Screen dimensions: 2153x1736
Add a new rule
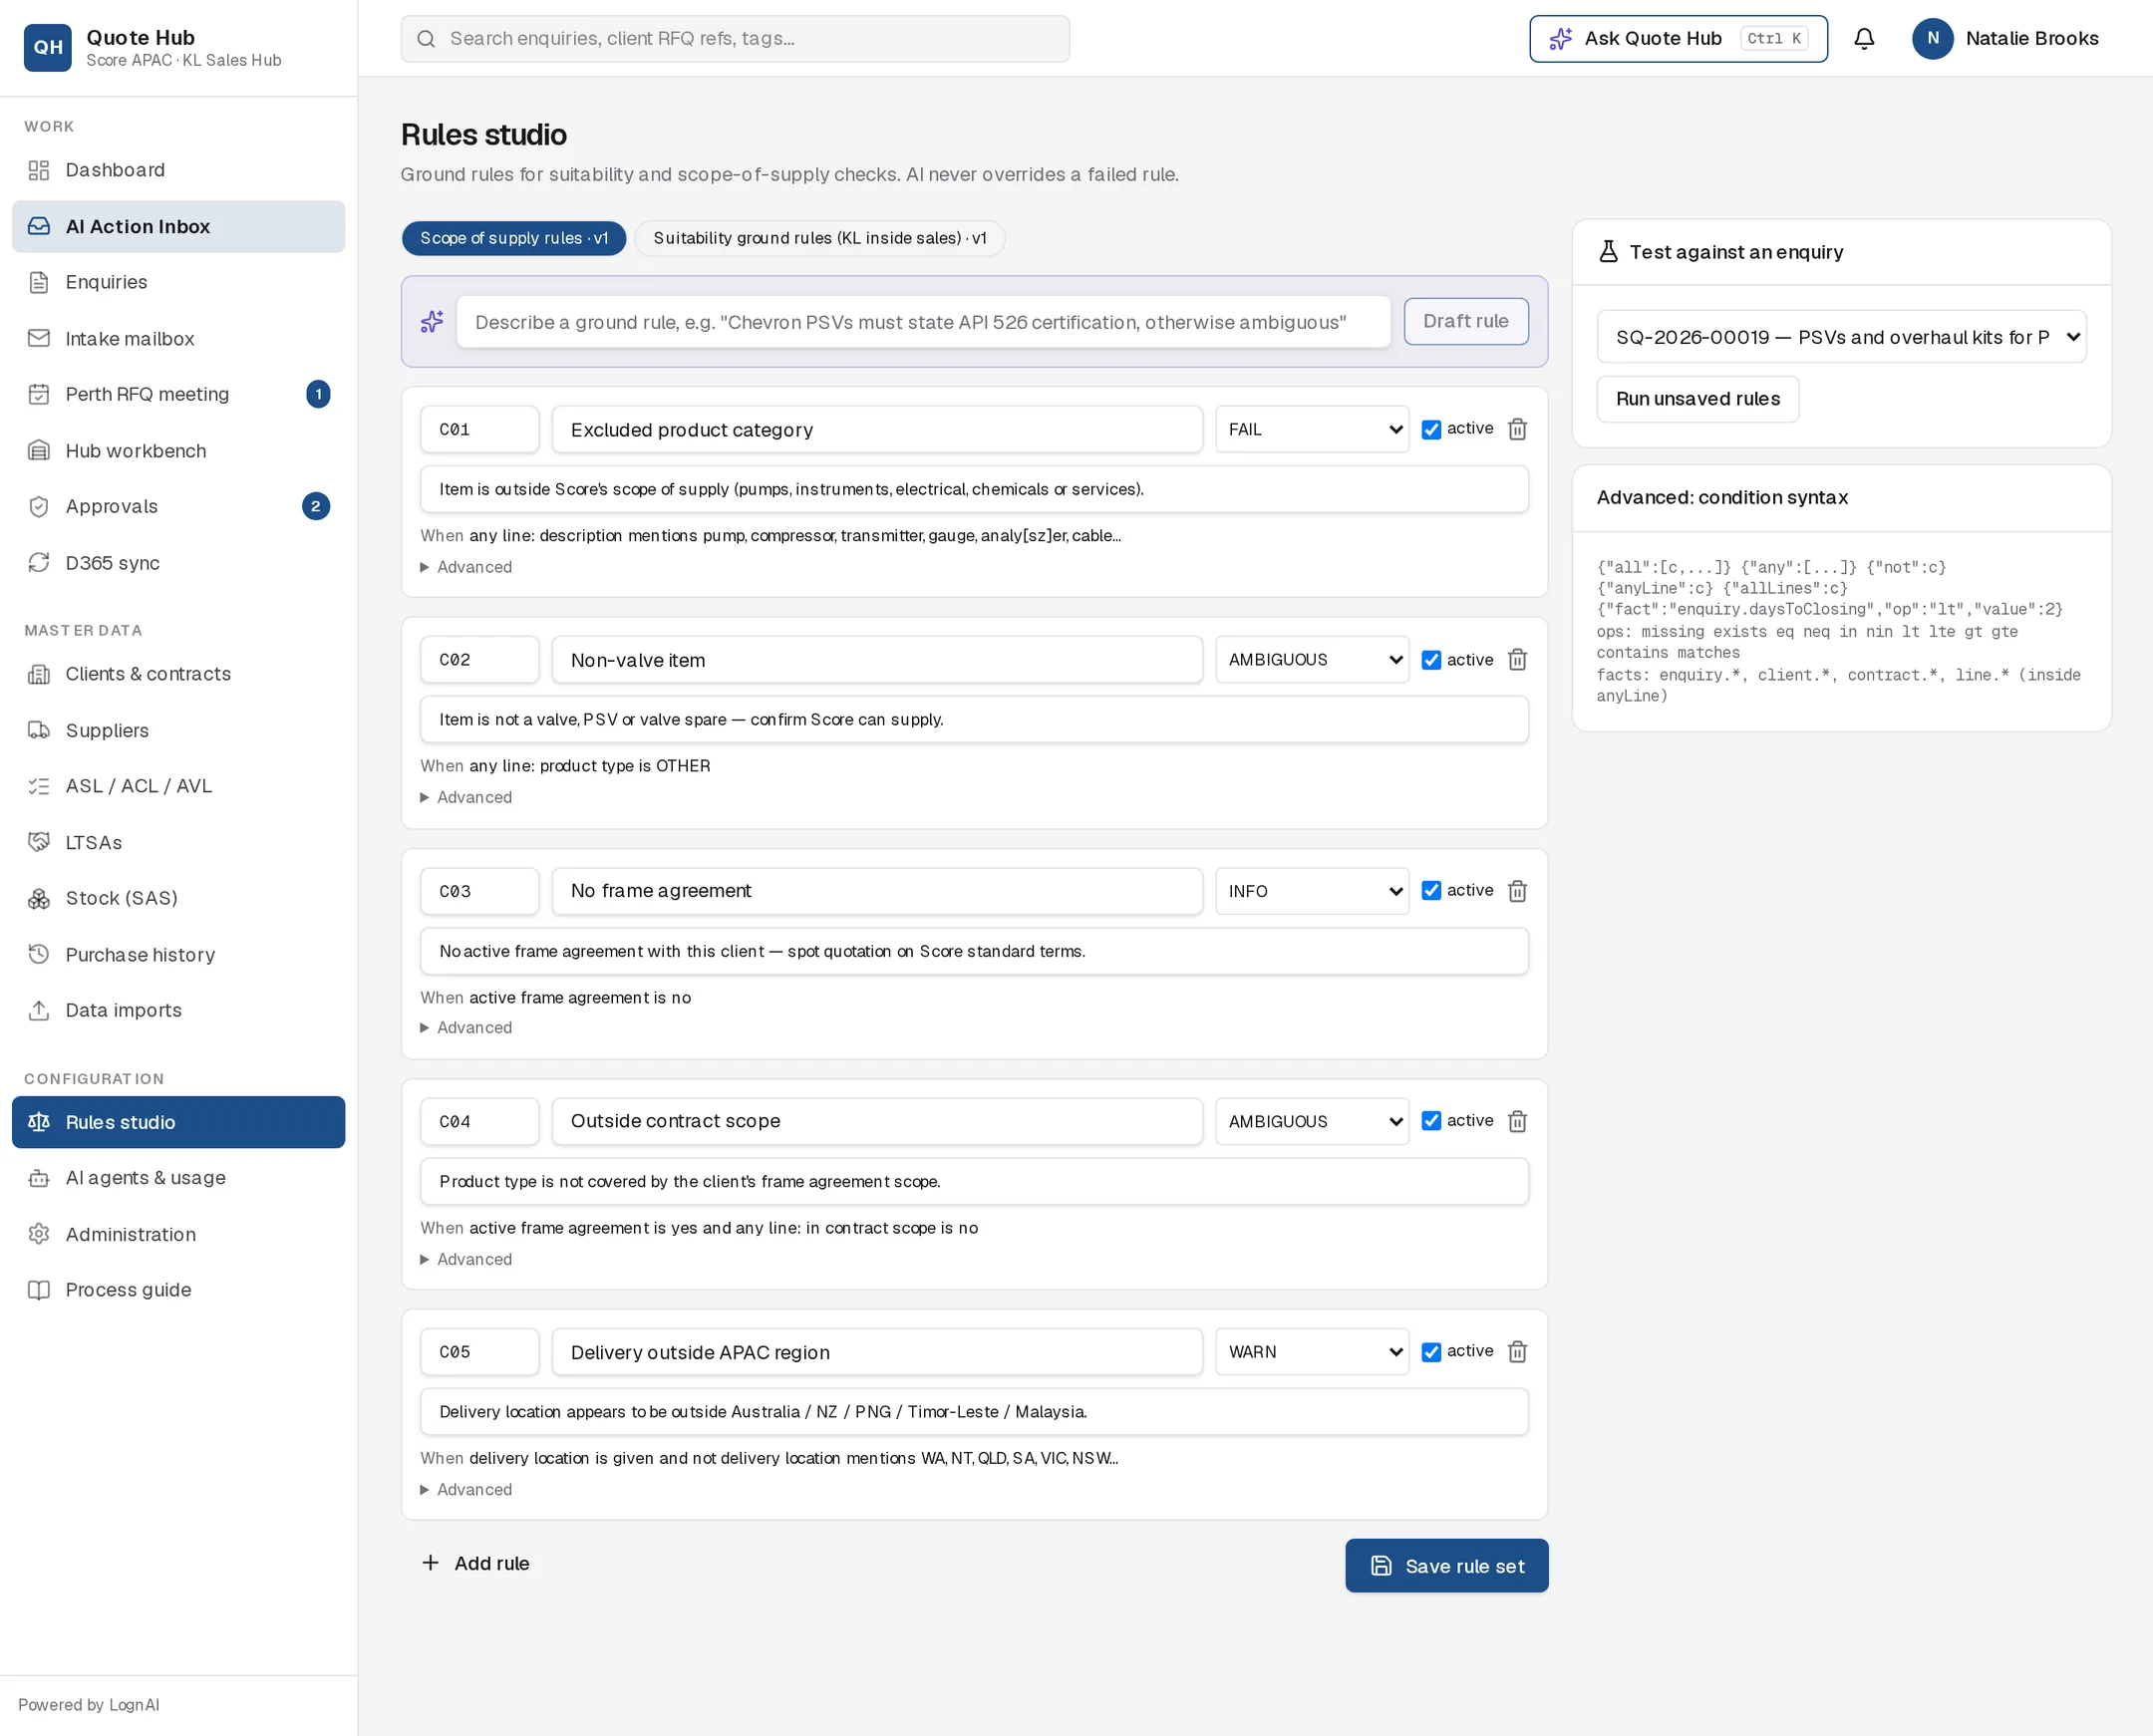click(475, 1563)
